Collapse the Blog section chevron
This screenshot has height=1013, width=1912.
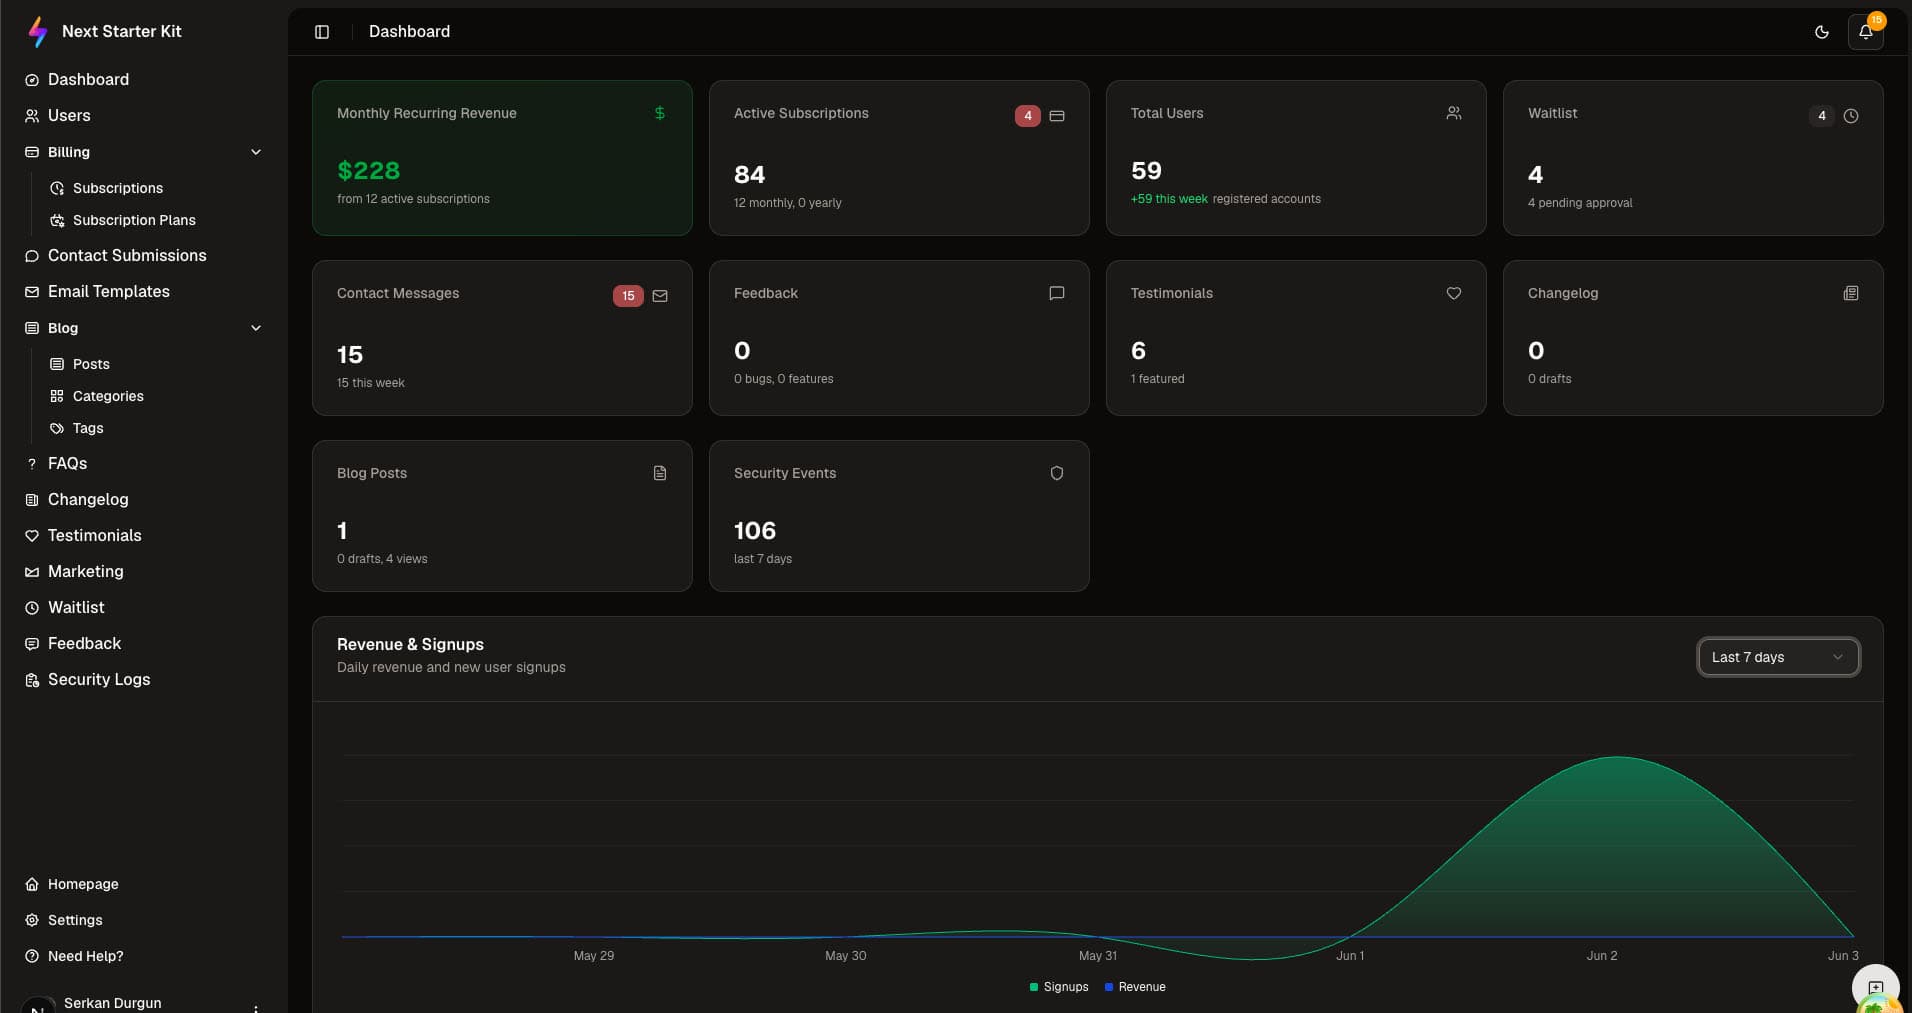[x=256, y=328]
